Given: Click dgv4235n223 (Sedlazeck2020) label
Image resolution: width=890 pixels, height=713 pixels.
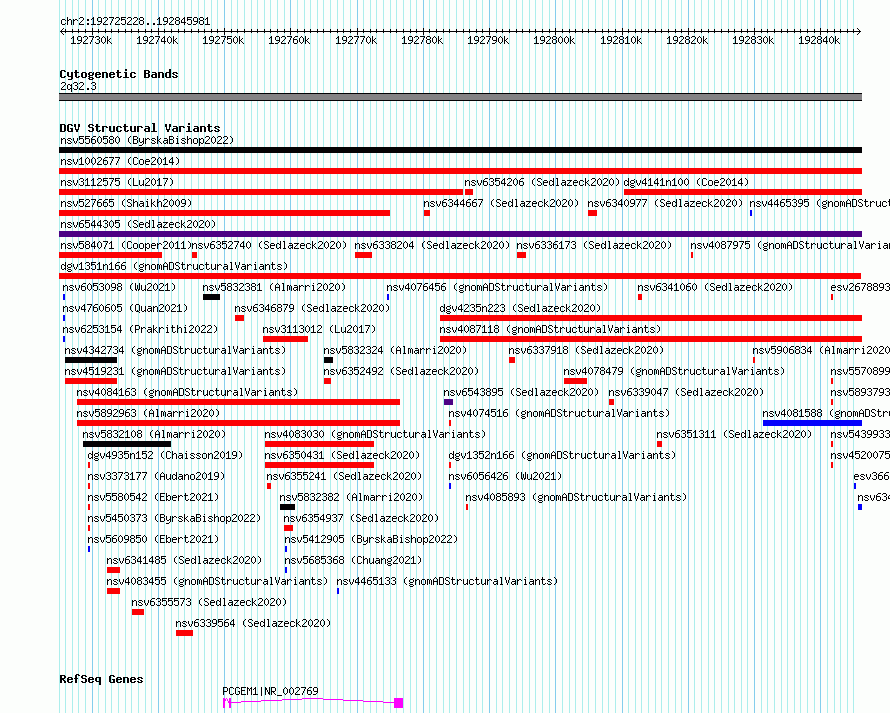Looking at the screenshot, I should coord(520,308).
